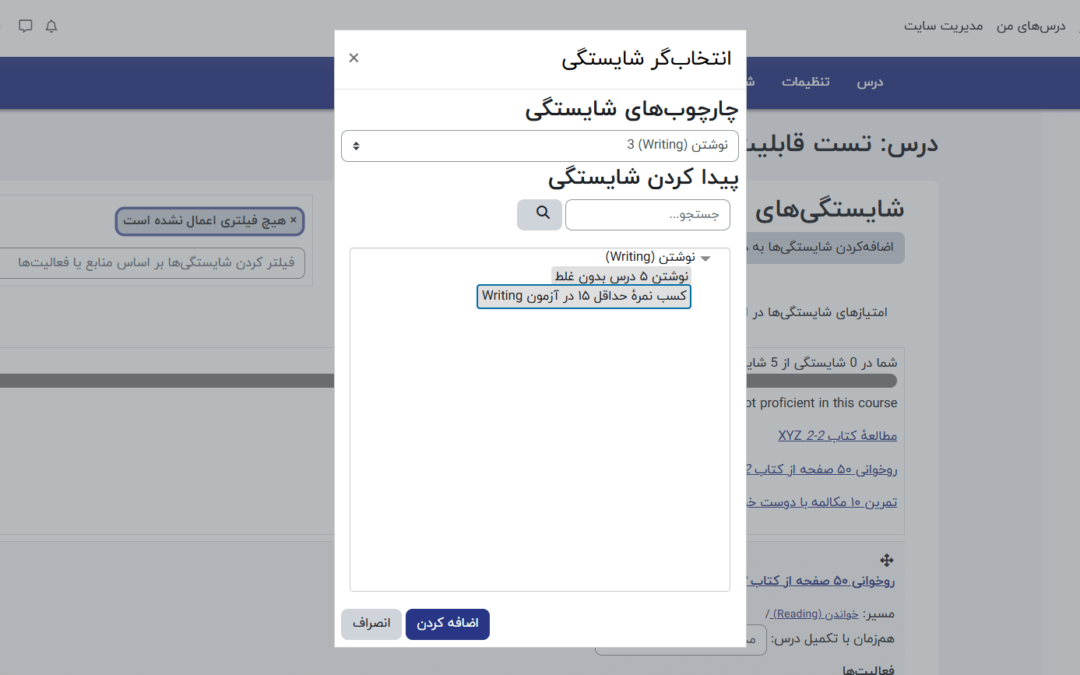Open the 'مطالعهٔ کتاب XYZ 2-2' link
The width and height of the screenshot is (1080, 675).
[837, 436]
